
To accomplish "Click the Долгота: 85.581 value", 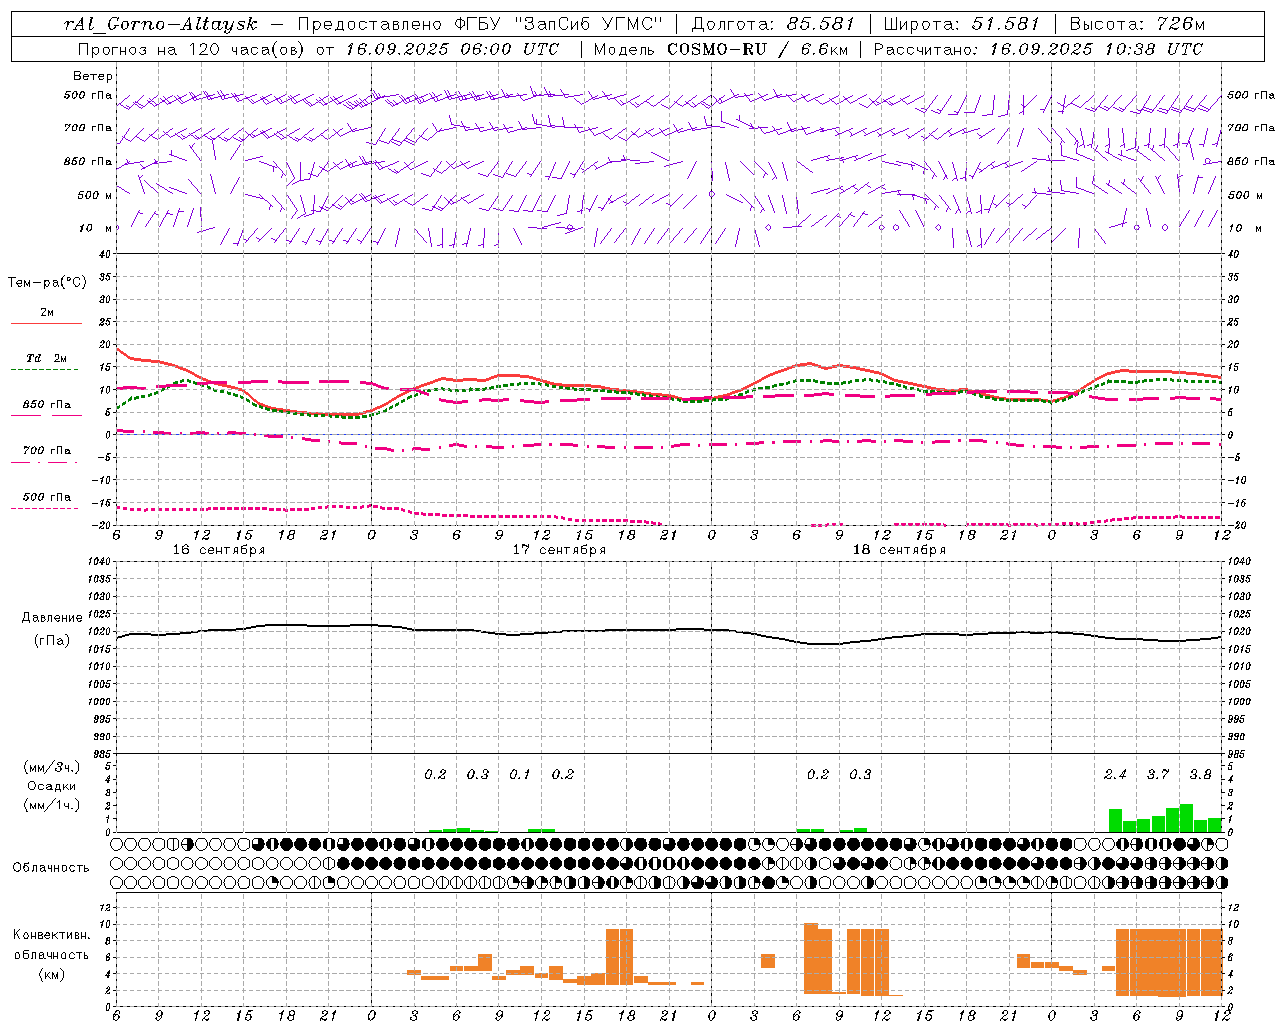I will click(775, 24).
